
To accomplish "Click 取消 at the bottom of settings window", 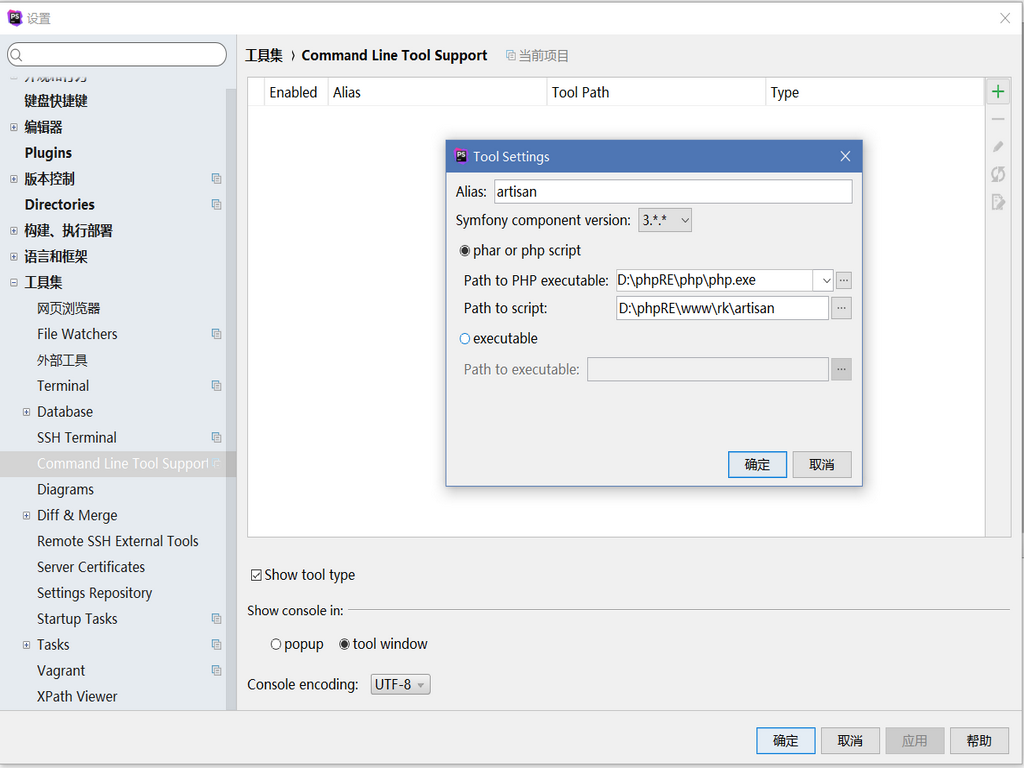I will pos(850,741).
